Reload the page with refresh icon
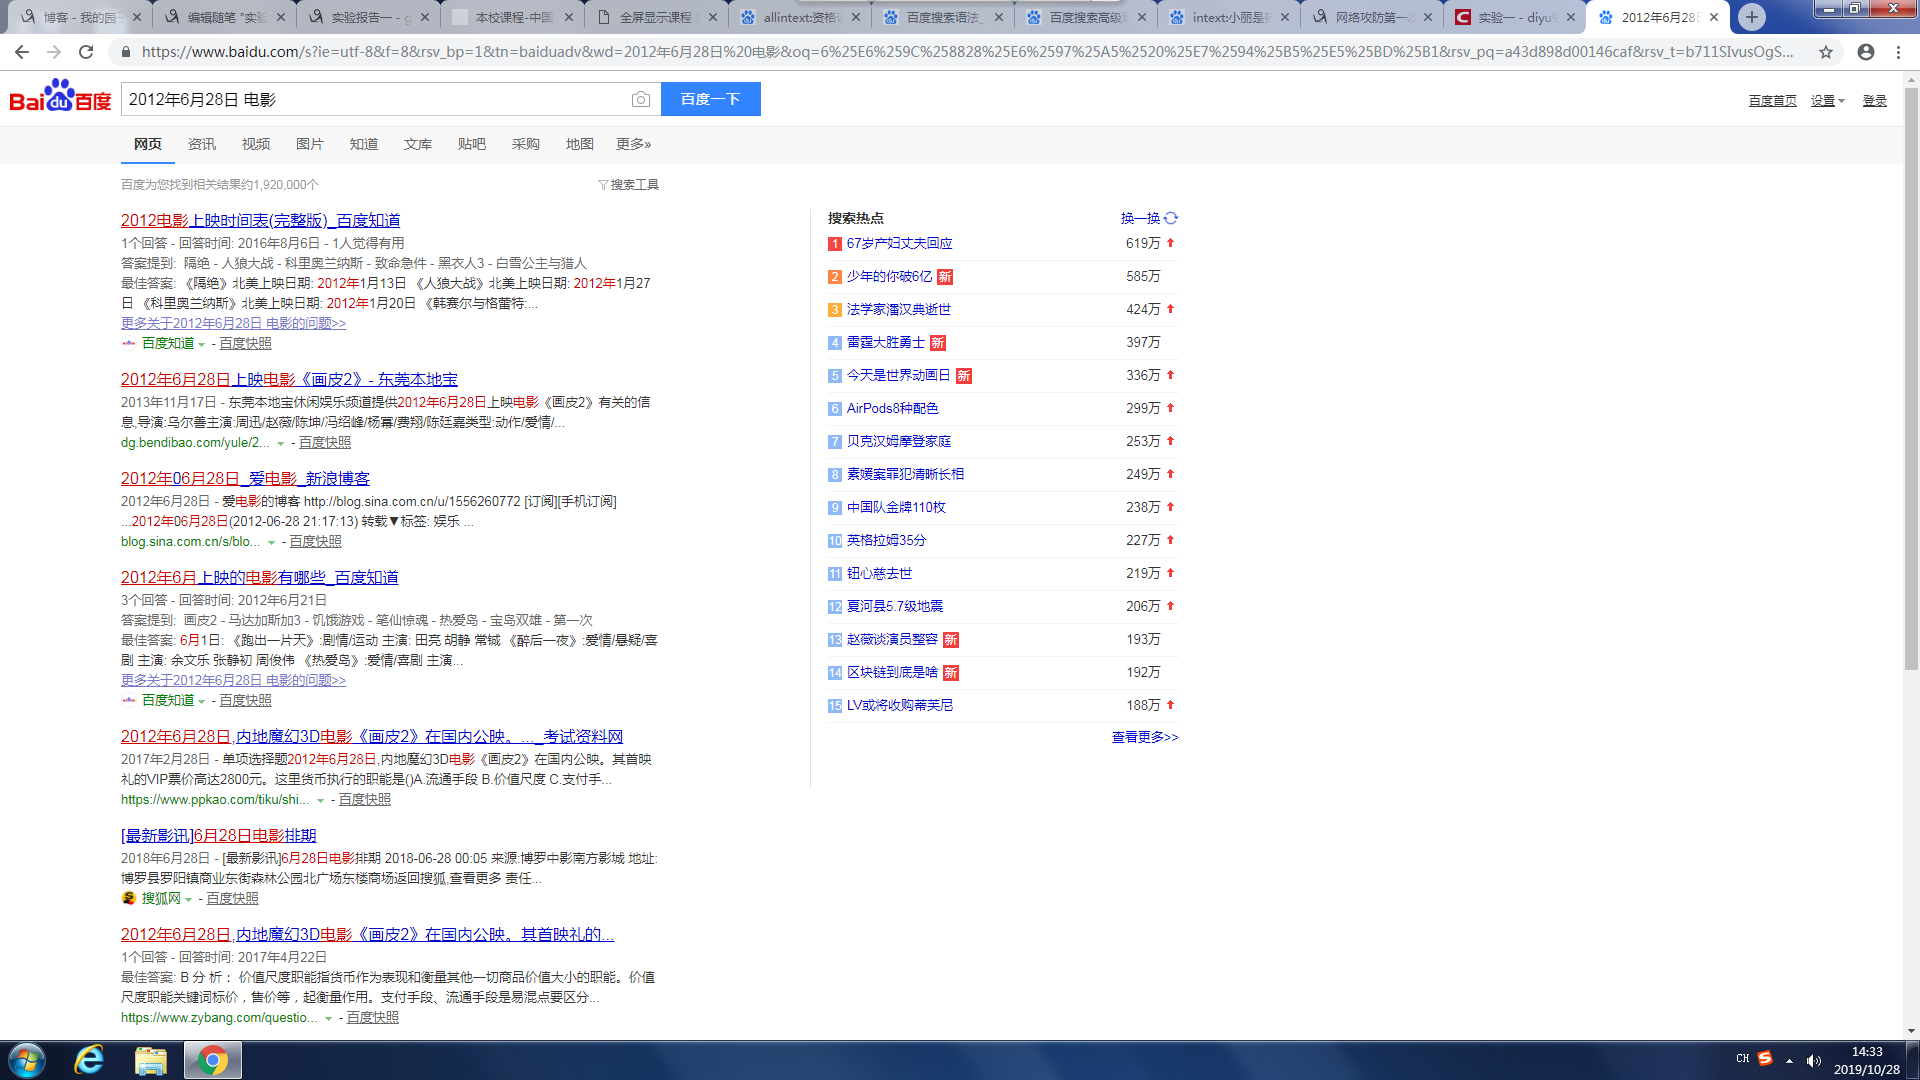 pos(86,52)
